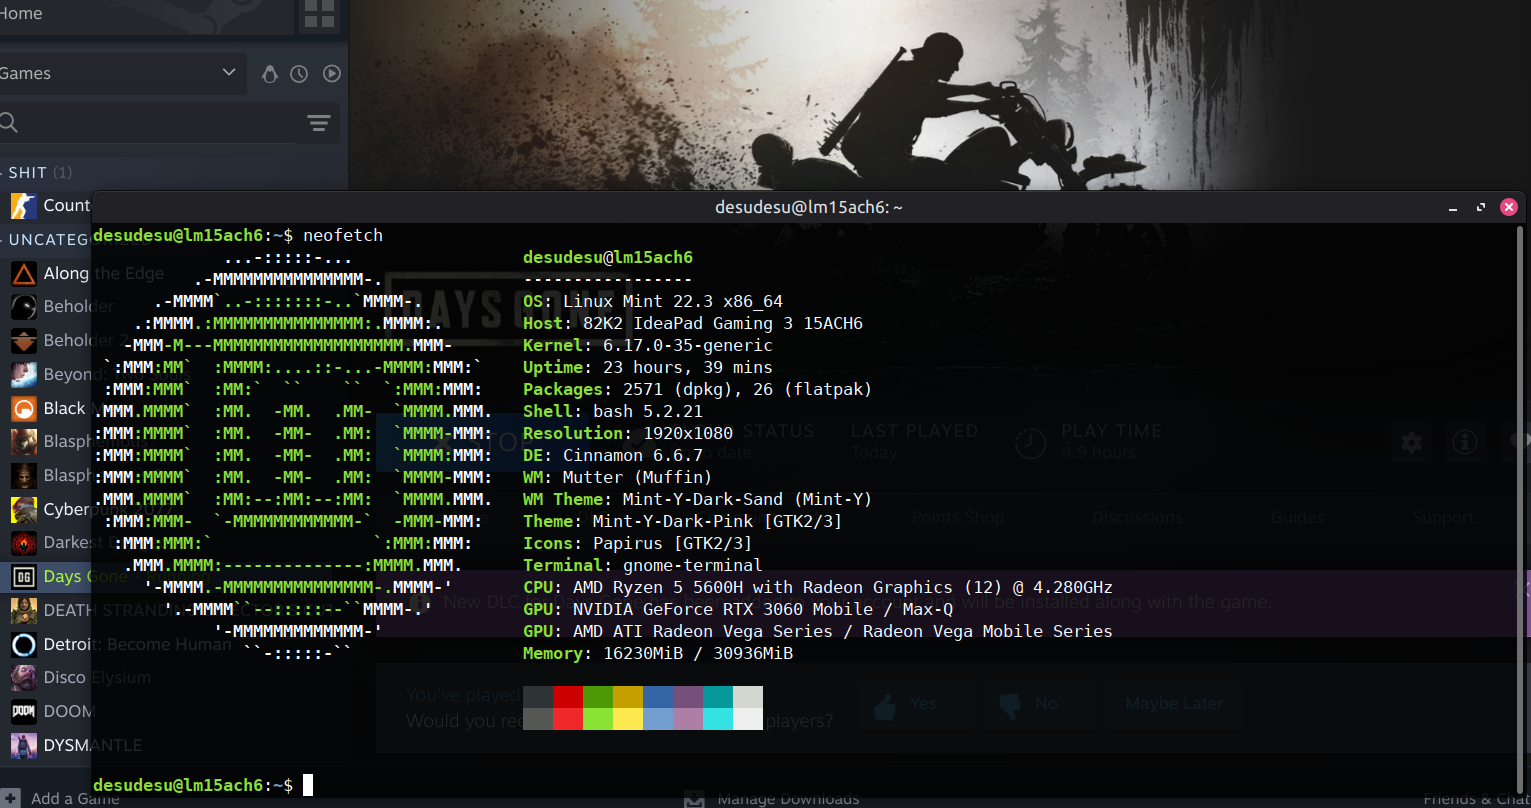This screenshot has width=1531, height=808.
Task: Click the bright yellow block in neofetch palette
Action: tap(628, 719)
